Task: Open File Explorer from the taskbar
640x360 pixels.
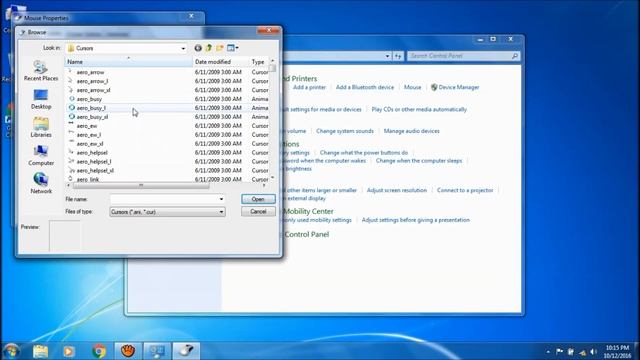Action: (40, 351)
